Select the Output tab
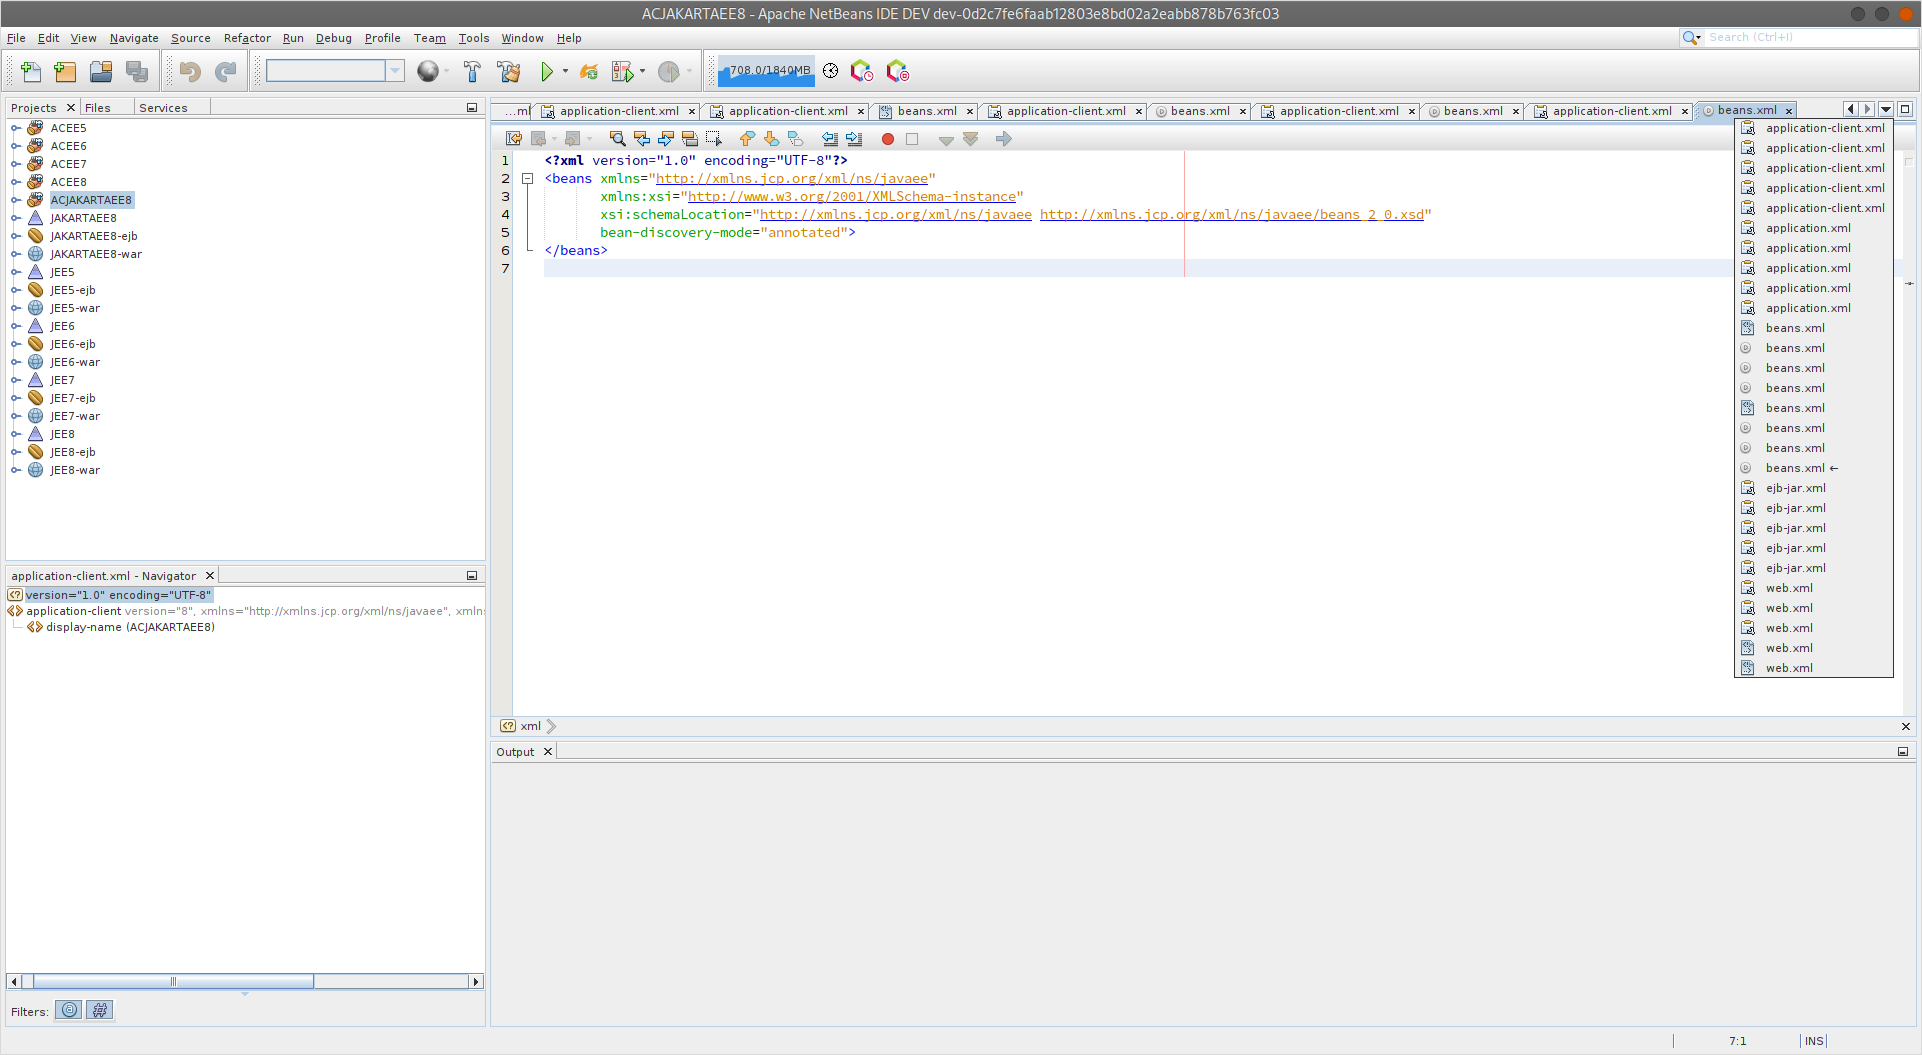Screen dimensions: 1922x1055 515,752
